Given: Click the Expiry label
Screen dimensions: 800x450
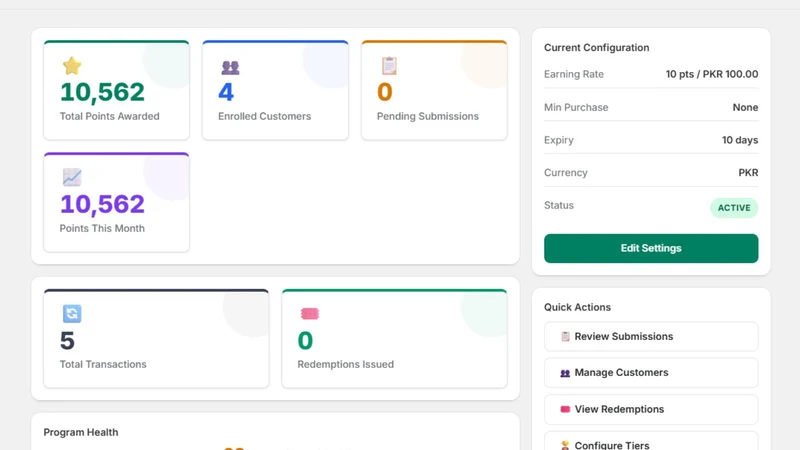Looking at the screenshot, I should tap(559, 140).
